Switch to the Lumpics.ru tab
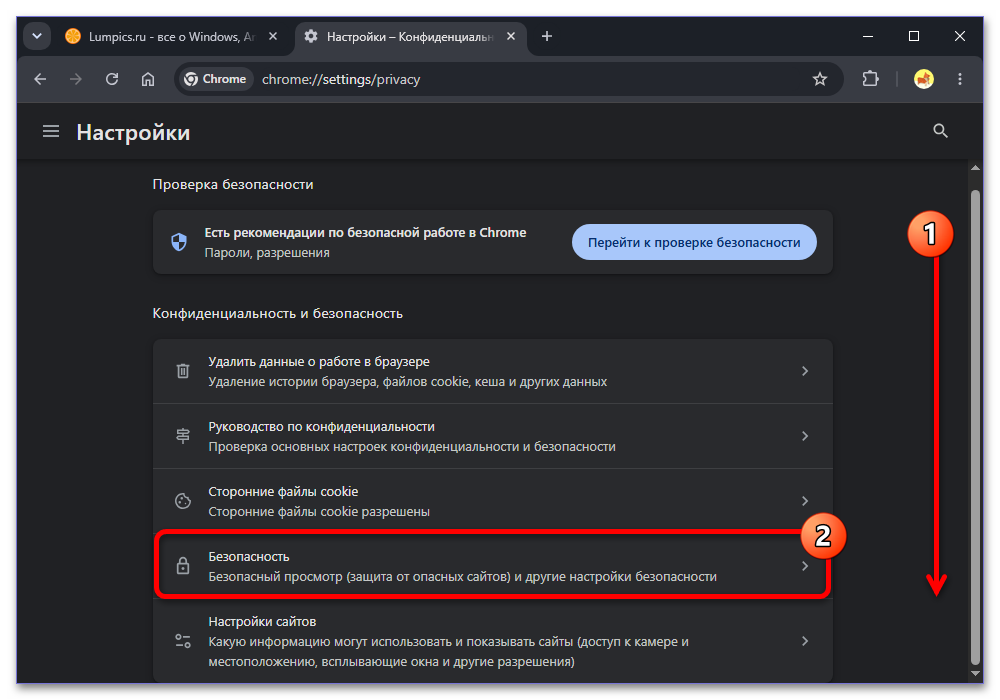 click(172, 37)
